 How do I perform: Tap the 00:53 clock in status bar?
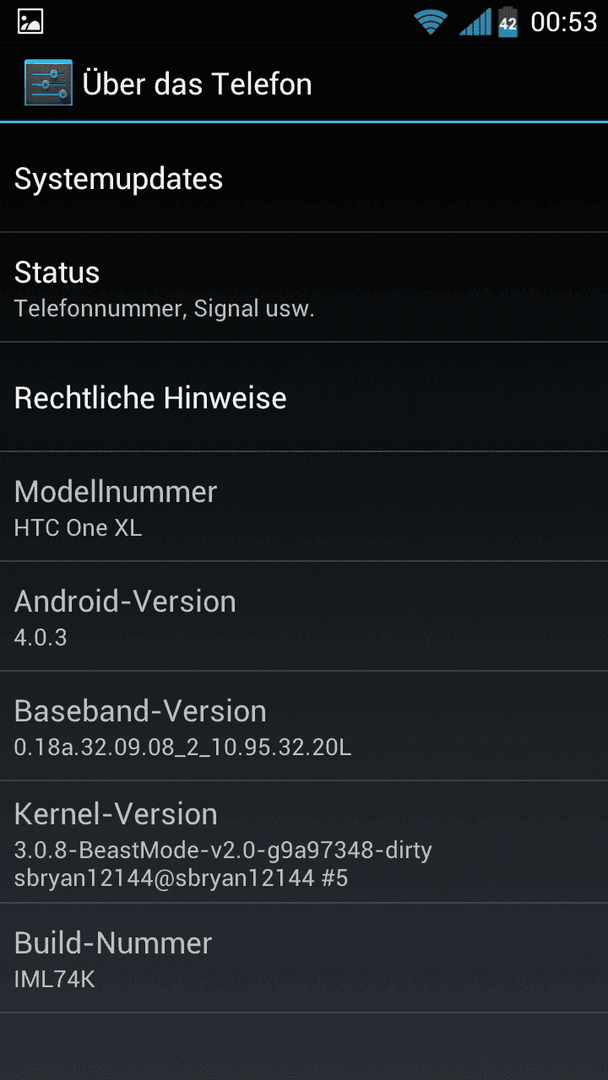563,22
